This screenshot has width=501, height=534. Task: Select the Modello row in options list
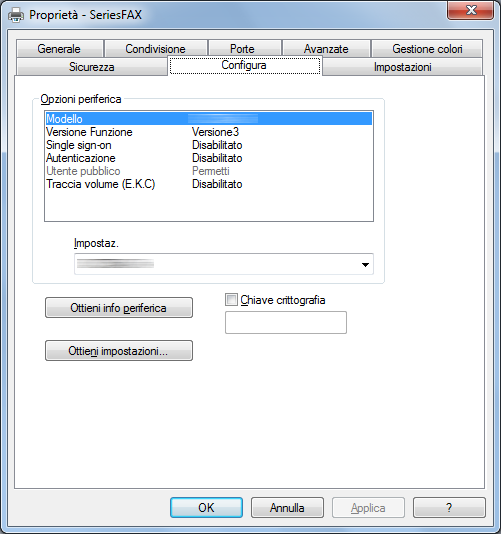coord(209,119)
